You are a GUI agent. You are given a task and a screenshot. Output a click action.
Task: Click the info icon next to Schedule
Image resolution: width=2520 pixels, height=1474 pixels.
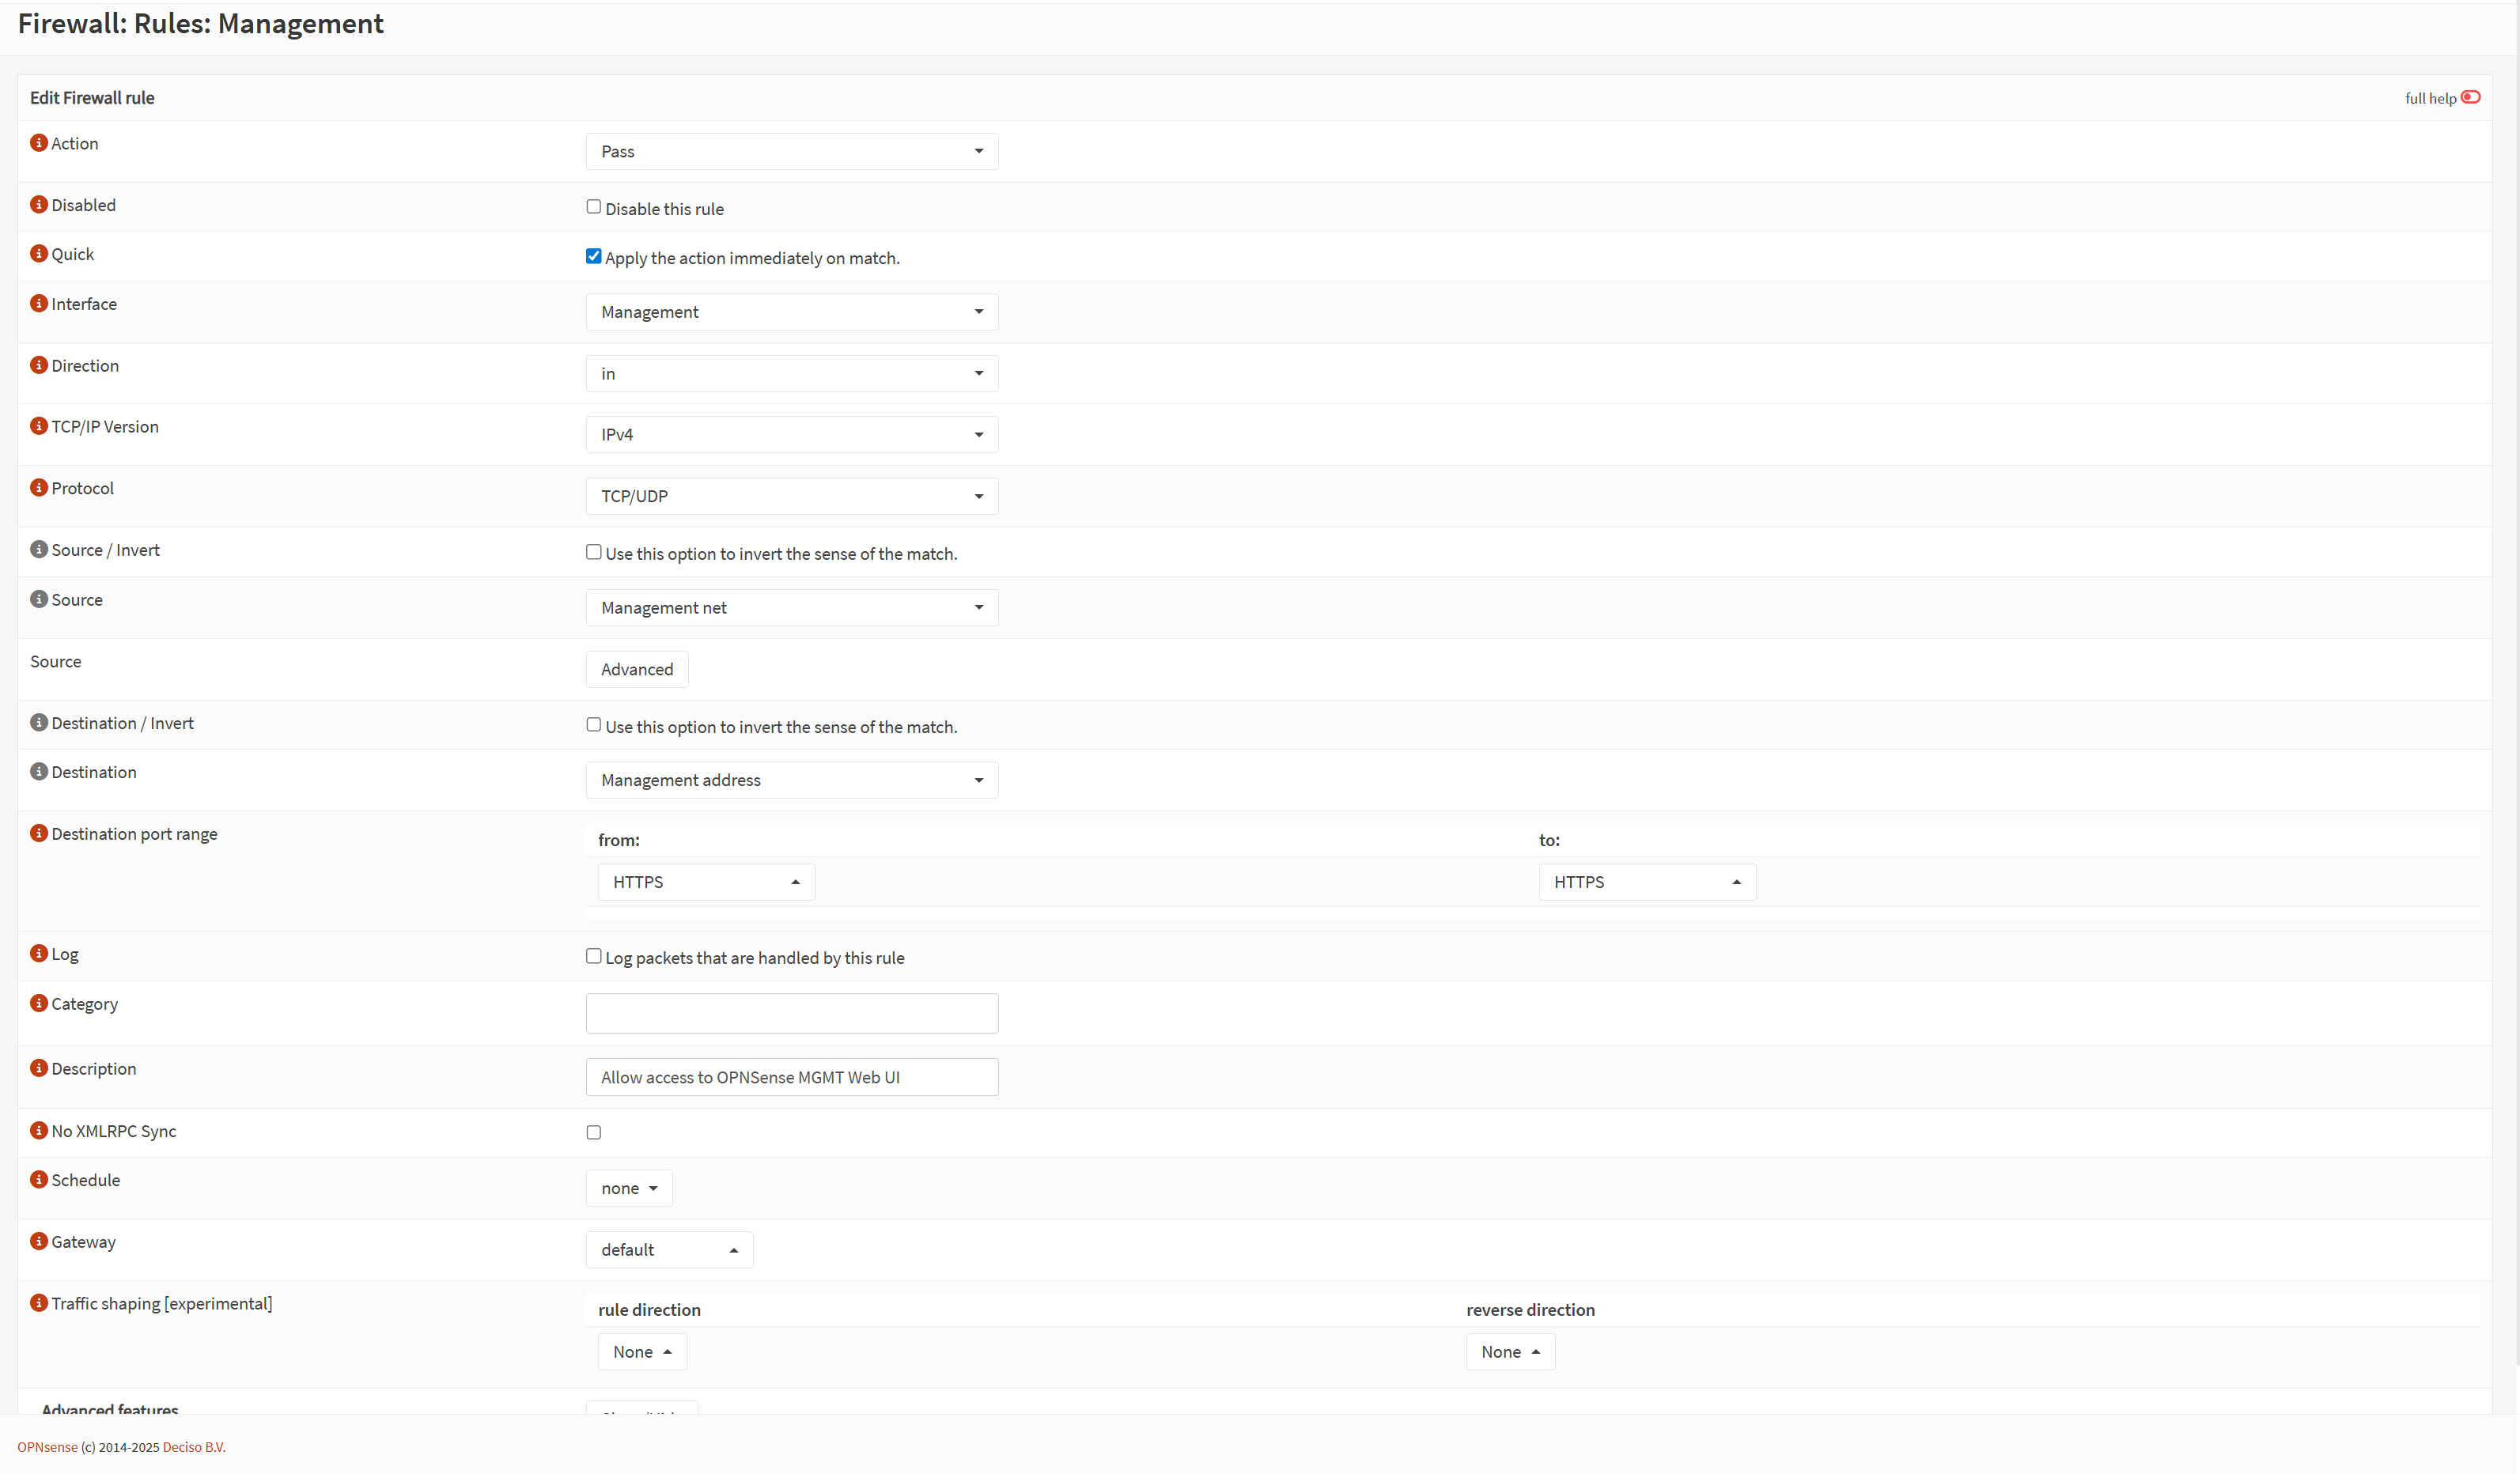39,1180
